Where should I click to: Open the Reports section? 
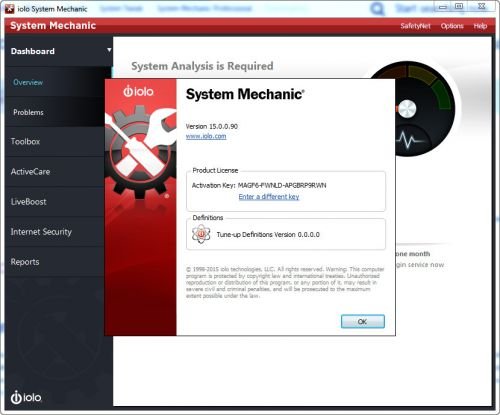(25, 262)
